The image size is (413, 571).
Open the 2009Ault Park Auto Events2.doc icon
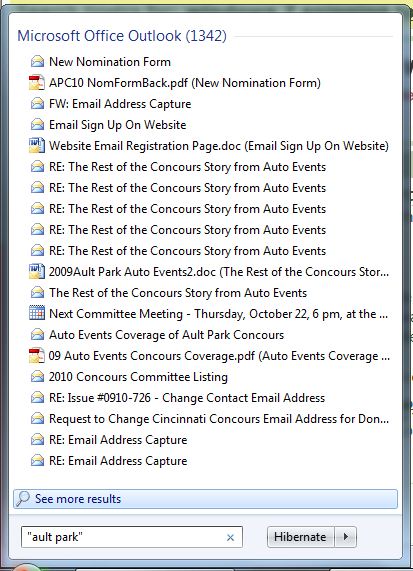(x=37, y=272)
